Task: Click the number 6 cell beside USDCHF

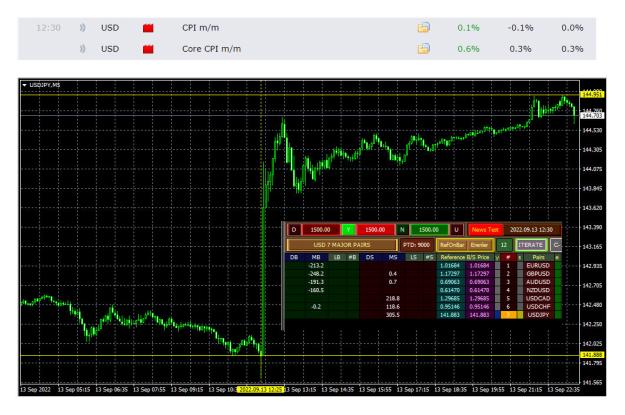Action: [508, 307]
